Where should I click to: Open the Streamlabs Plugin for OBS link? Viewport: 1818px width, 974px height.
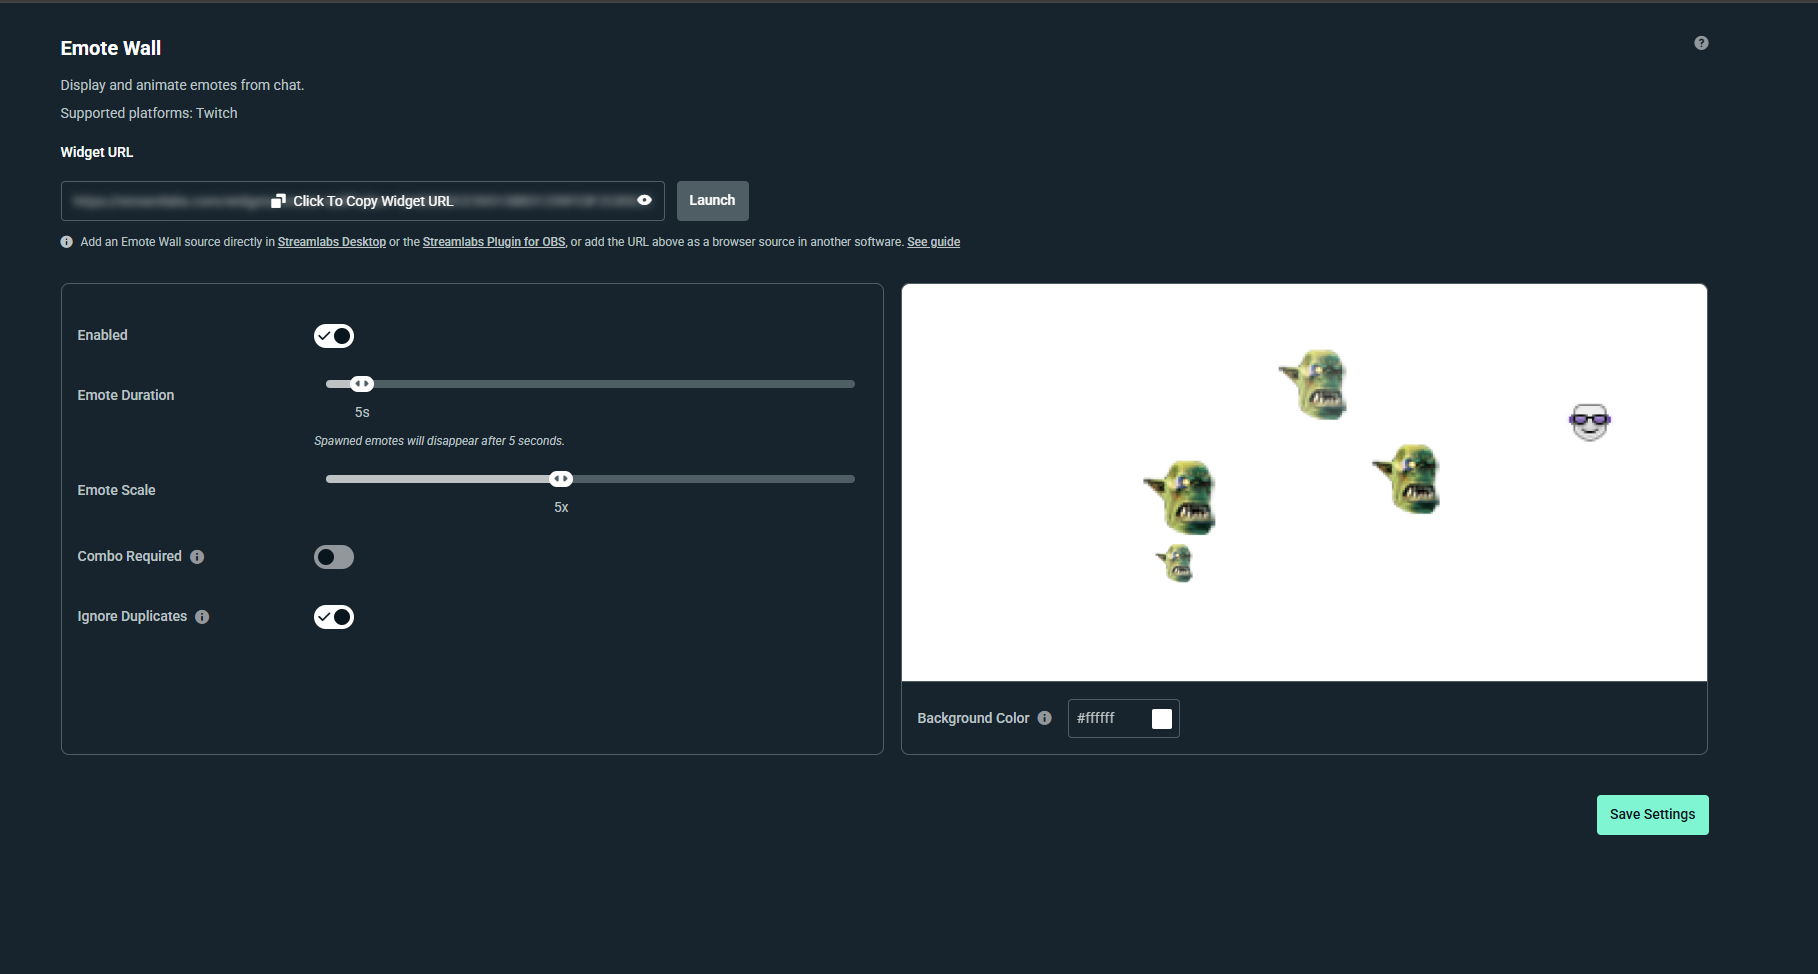[x=493, y=241]
